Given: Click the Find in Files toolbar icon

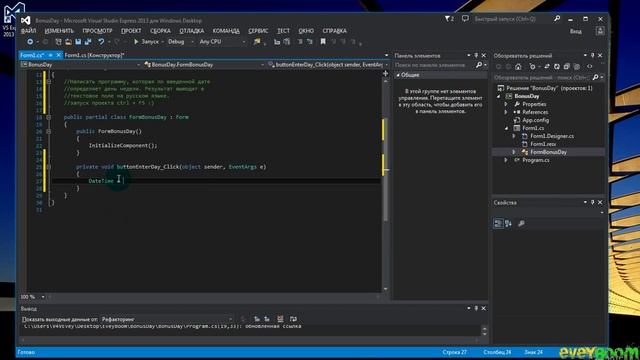Looking at the screenshot, I should click(x=257, y=42).
